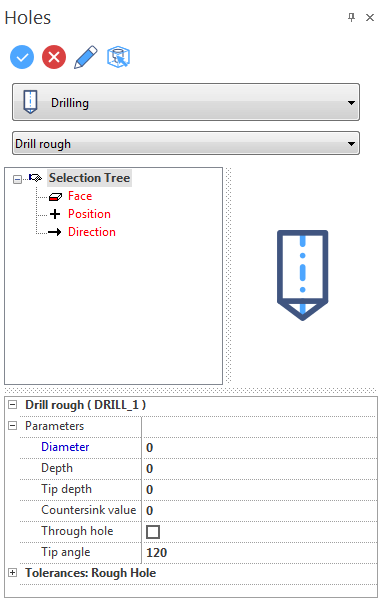Open the Drilling type dropdown
This screenshot has width=381, height=600.
[186, 102]
